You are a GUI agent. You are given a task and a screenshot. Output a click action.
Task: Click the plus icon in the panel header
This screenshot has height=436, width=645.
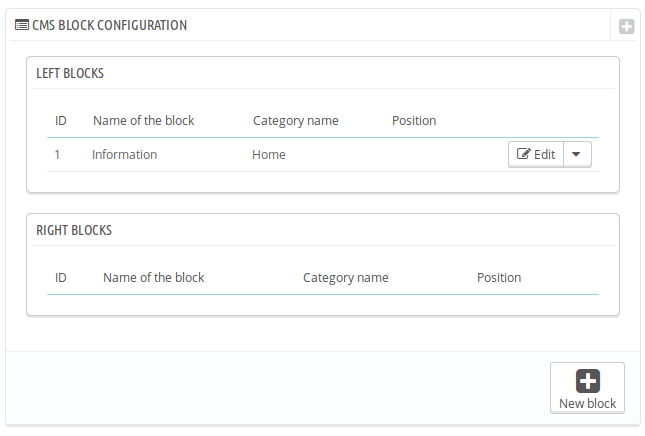(x=626, y=27)
